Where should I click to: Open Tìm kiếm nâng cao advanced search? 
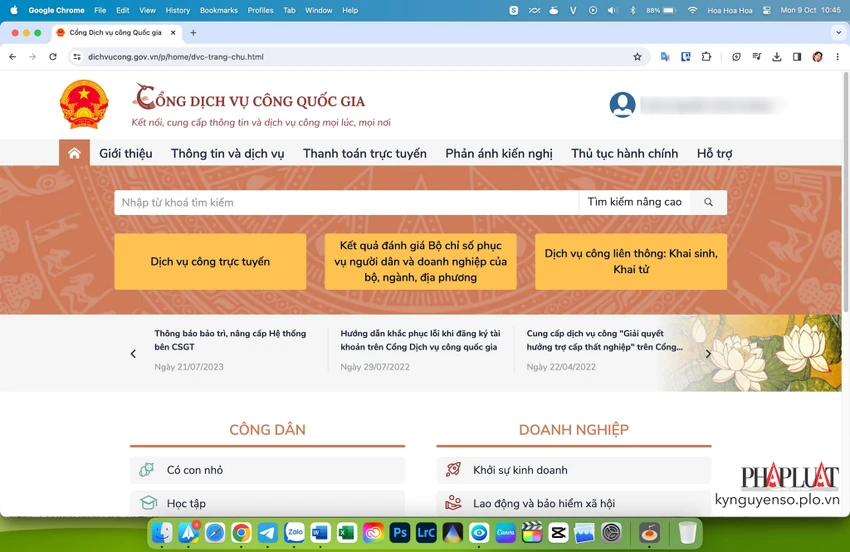tap(634, 202)
